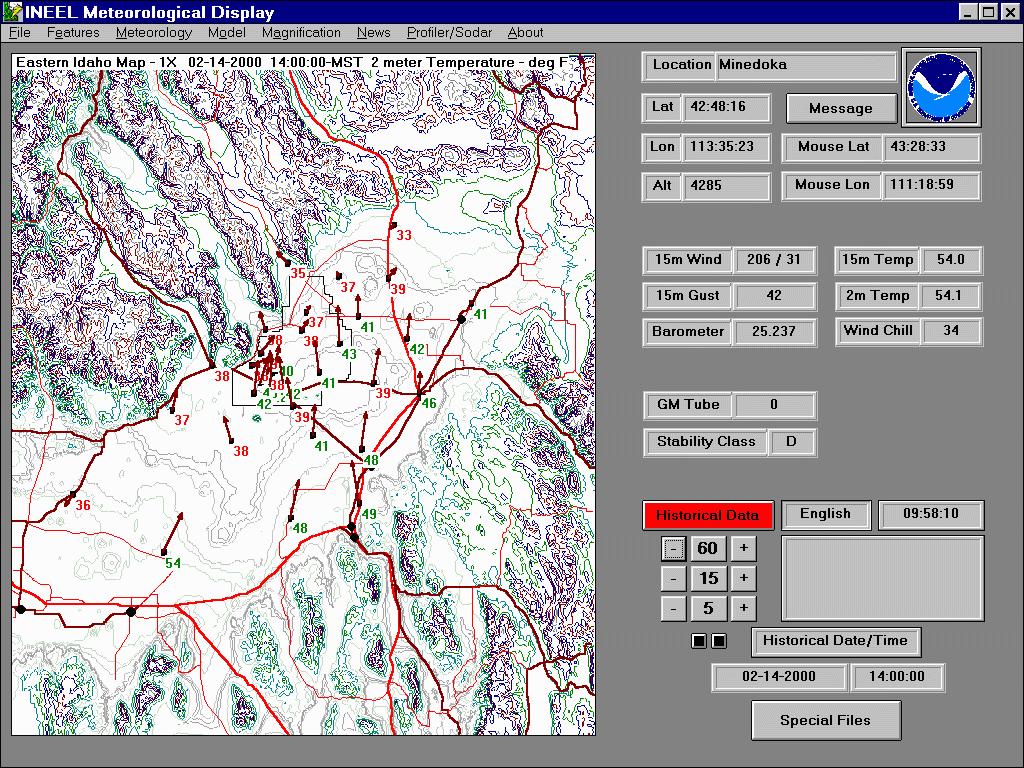Click the Lat value 42:48:16

[726, 108]
